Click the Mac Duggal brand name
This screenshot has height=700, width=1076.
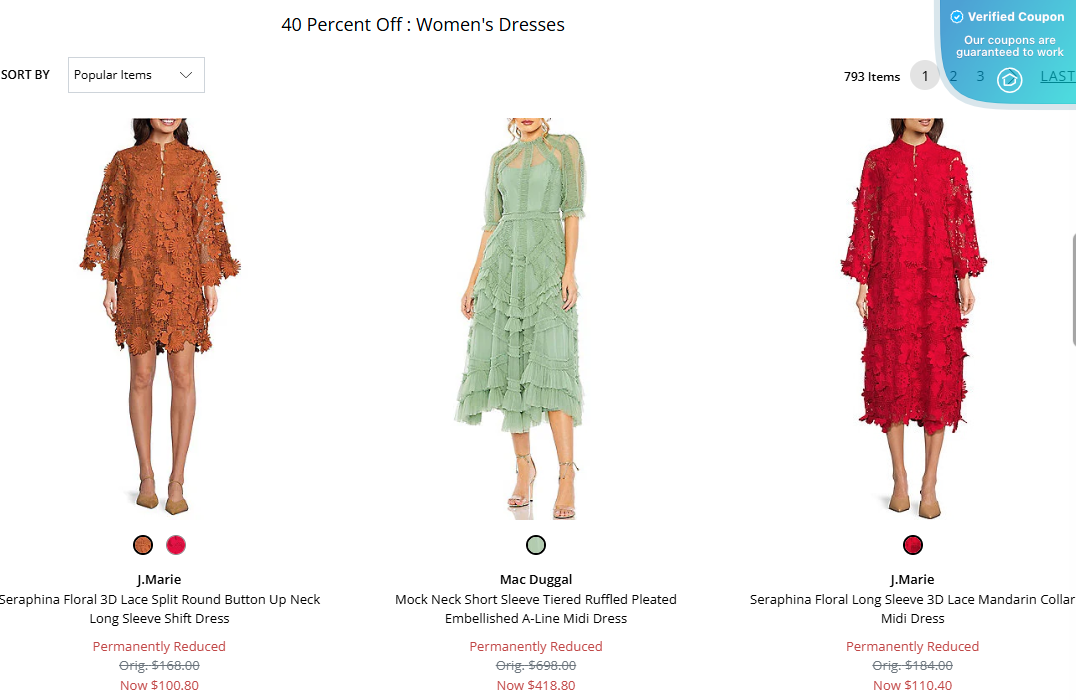536,579
